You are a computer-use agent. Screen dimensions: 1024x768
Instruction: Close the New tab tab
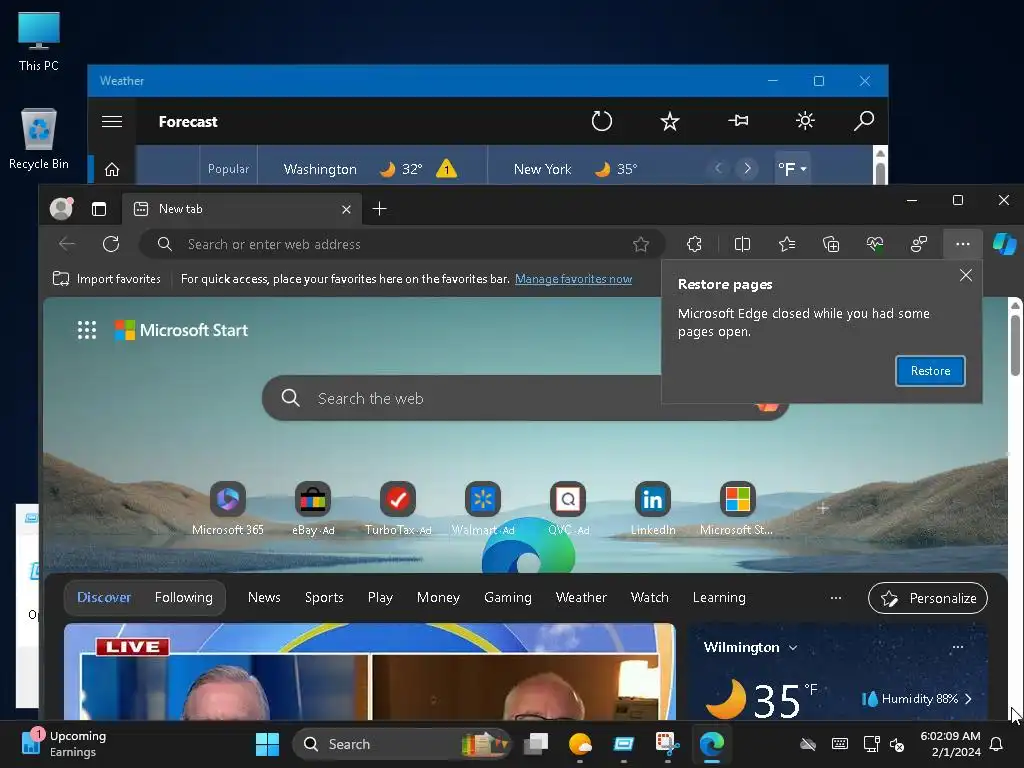[x=346, y=209]
